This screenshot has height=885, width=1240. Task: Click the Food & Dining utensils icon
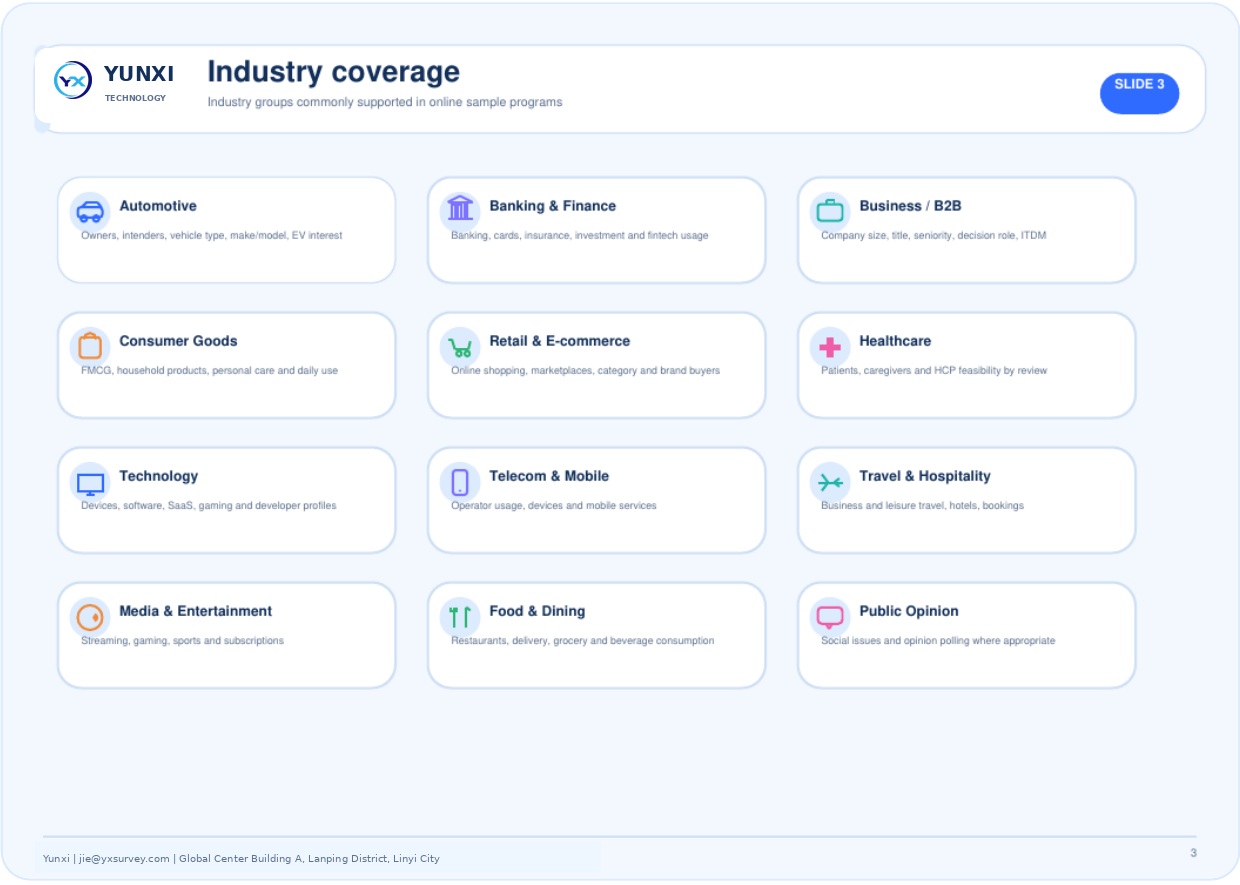tap(460, 618)
